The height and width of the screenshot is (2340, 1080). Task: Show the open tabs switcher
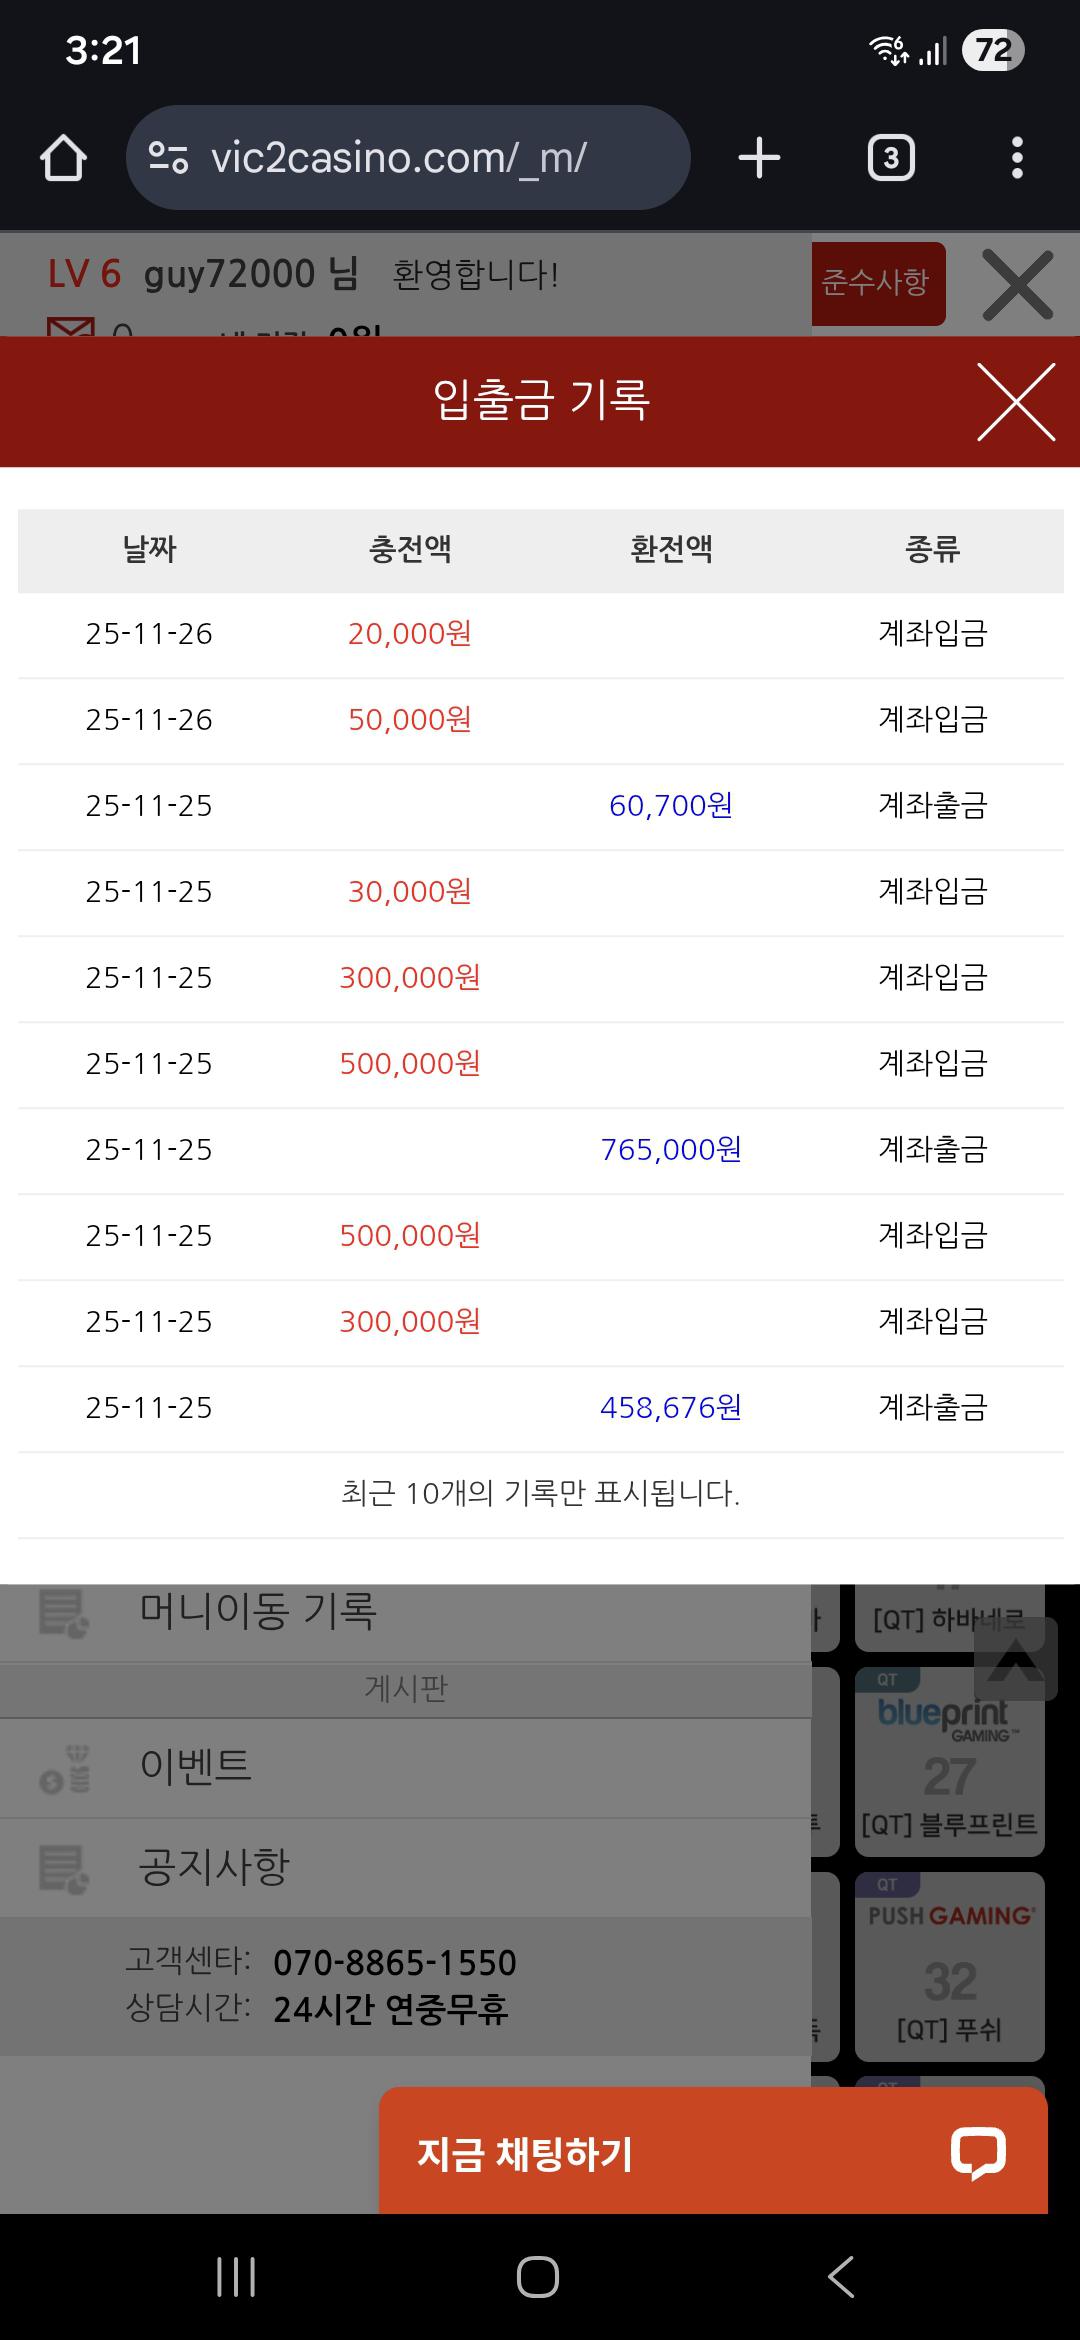(890, 158)
